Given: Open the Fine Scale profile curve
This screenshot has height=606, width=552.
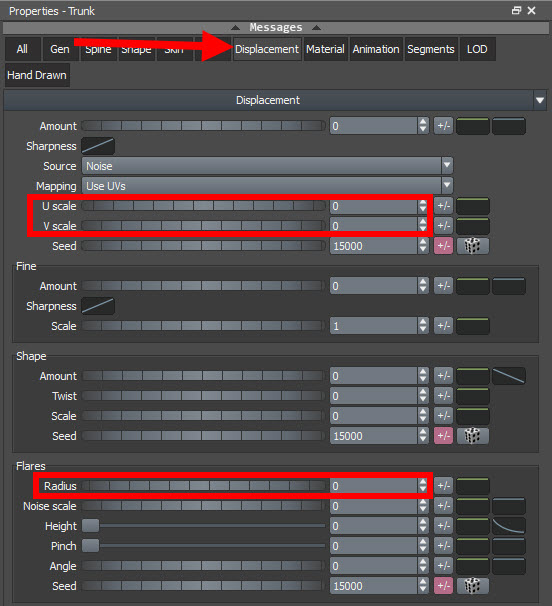Looking at the screenshot, I should [472, 326].
